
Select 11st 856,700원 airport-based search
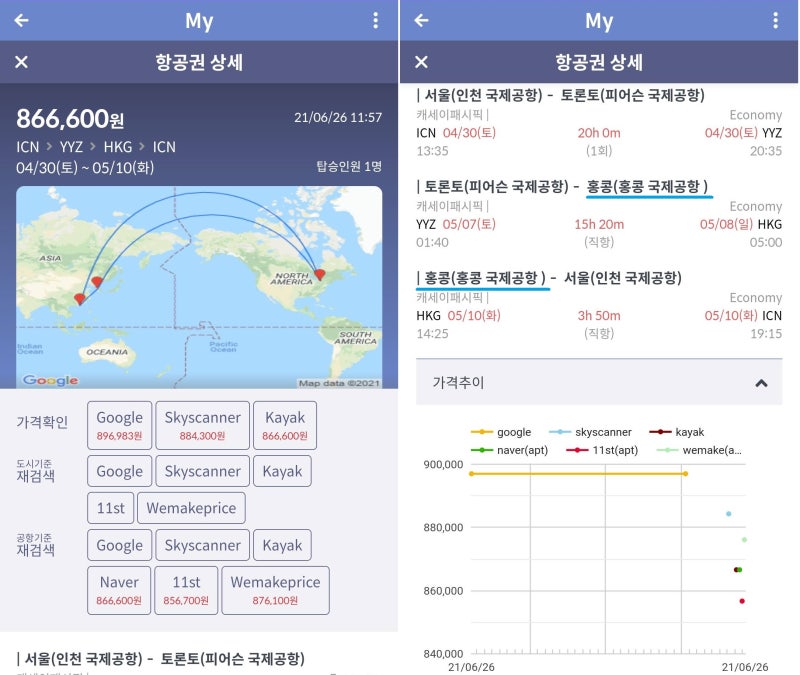point(186,590)
